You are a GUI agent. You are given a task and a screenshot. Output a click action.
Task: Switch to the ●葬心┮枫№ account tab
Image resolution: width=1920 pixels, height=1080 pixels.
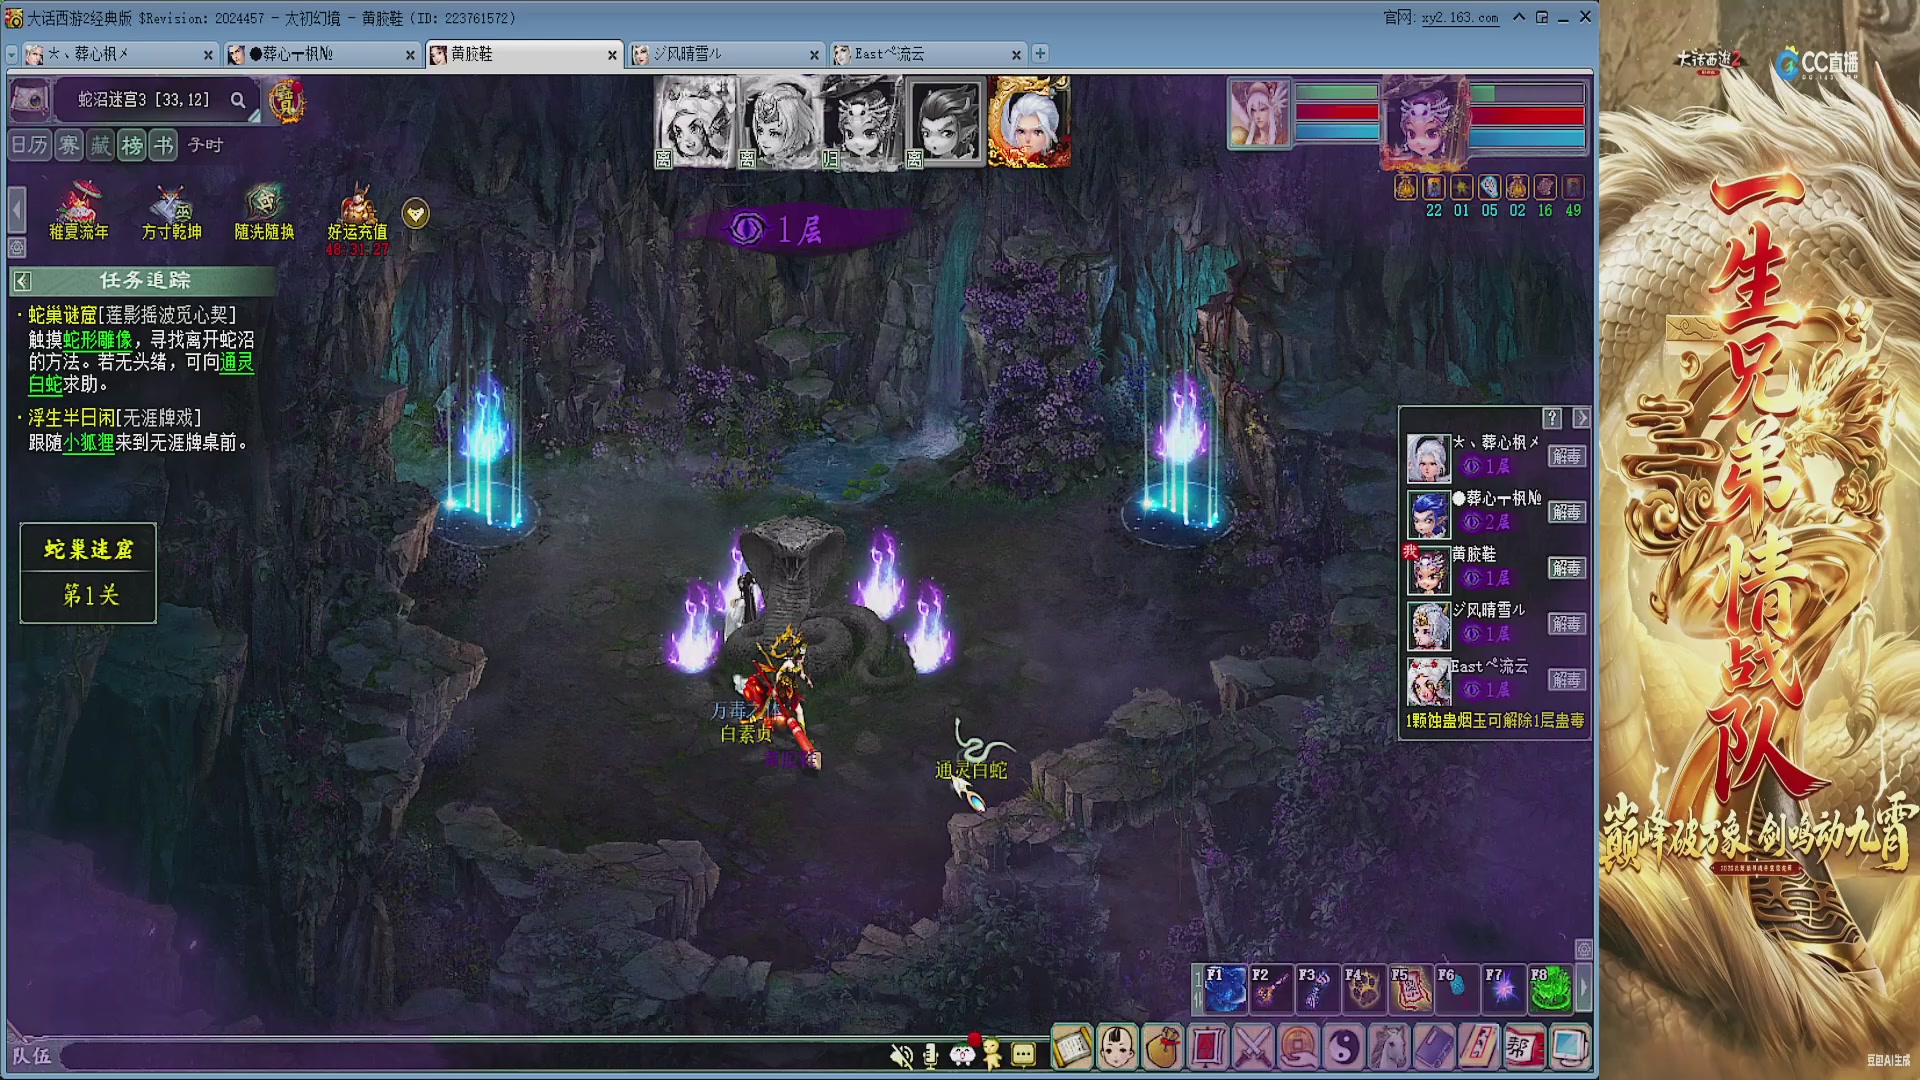point(321,54)
